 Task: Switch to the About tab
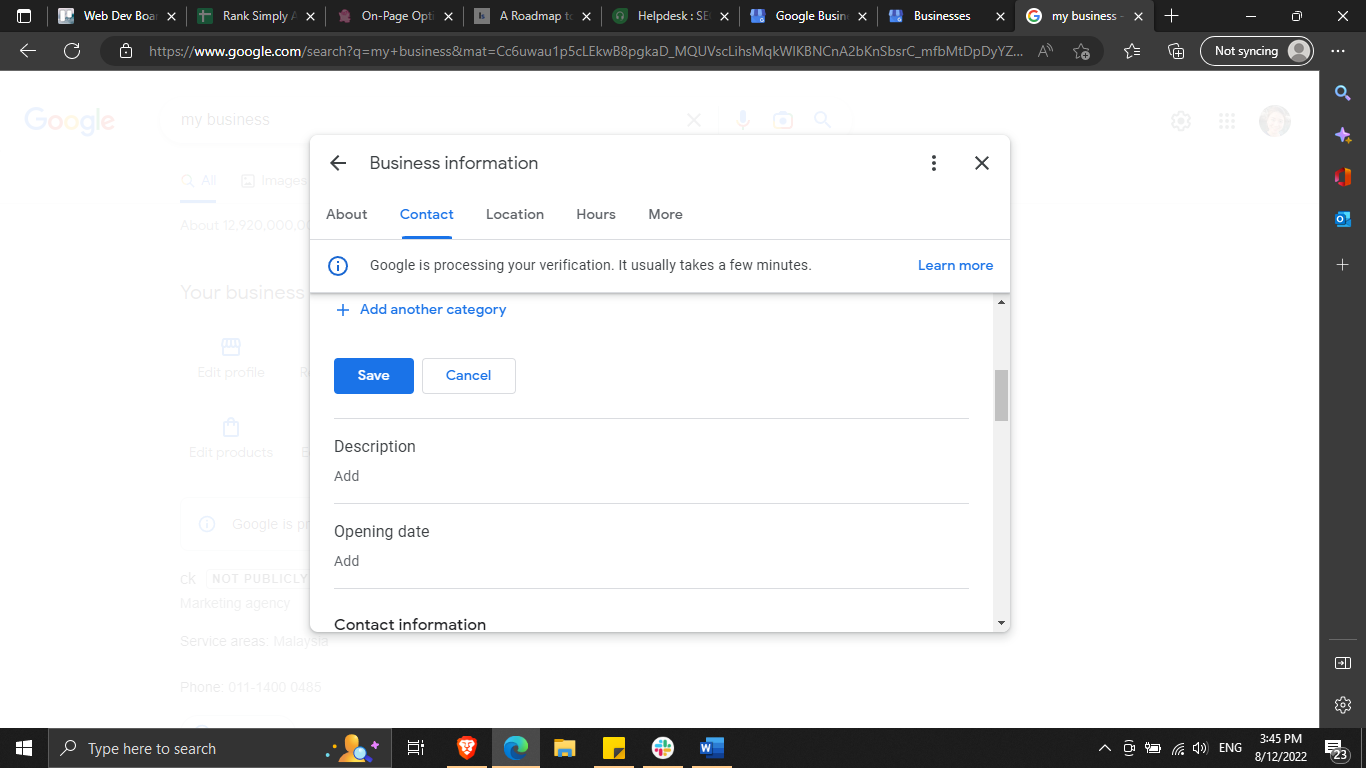point(347,214)
